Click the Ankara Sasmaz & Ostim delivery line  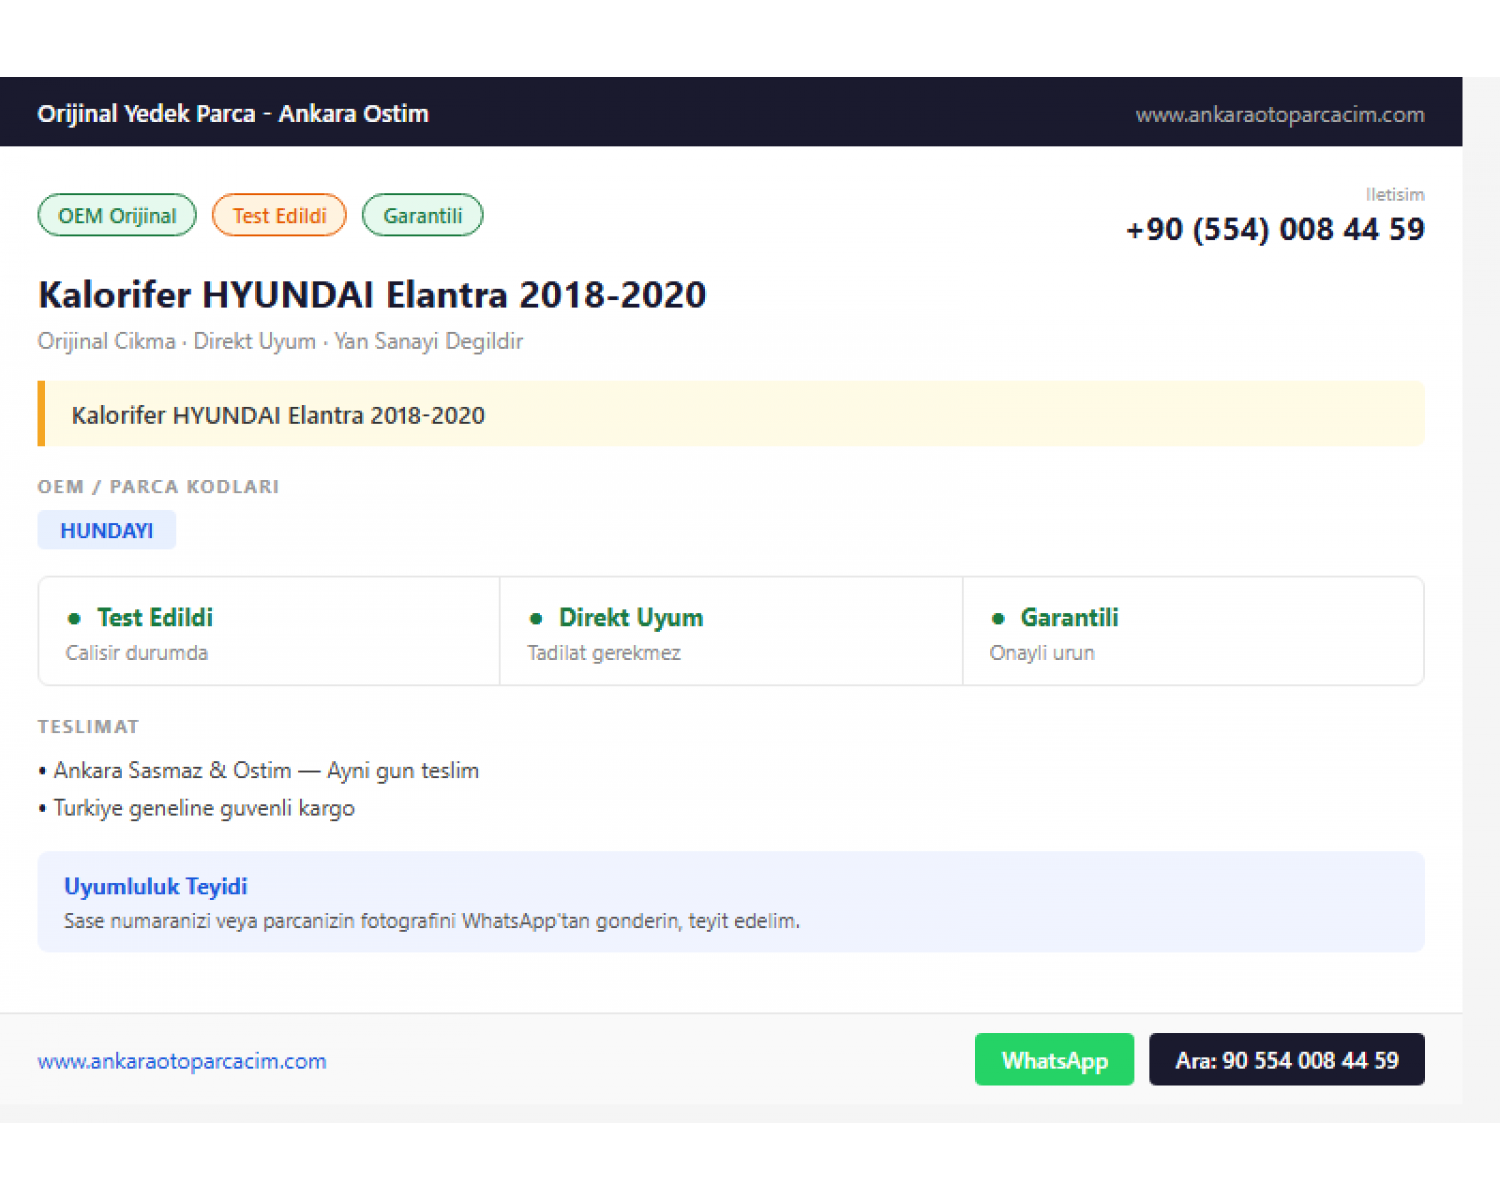pyautogui.click(x=260, y=770)
